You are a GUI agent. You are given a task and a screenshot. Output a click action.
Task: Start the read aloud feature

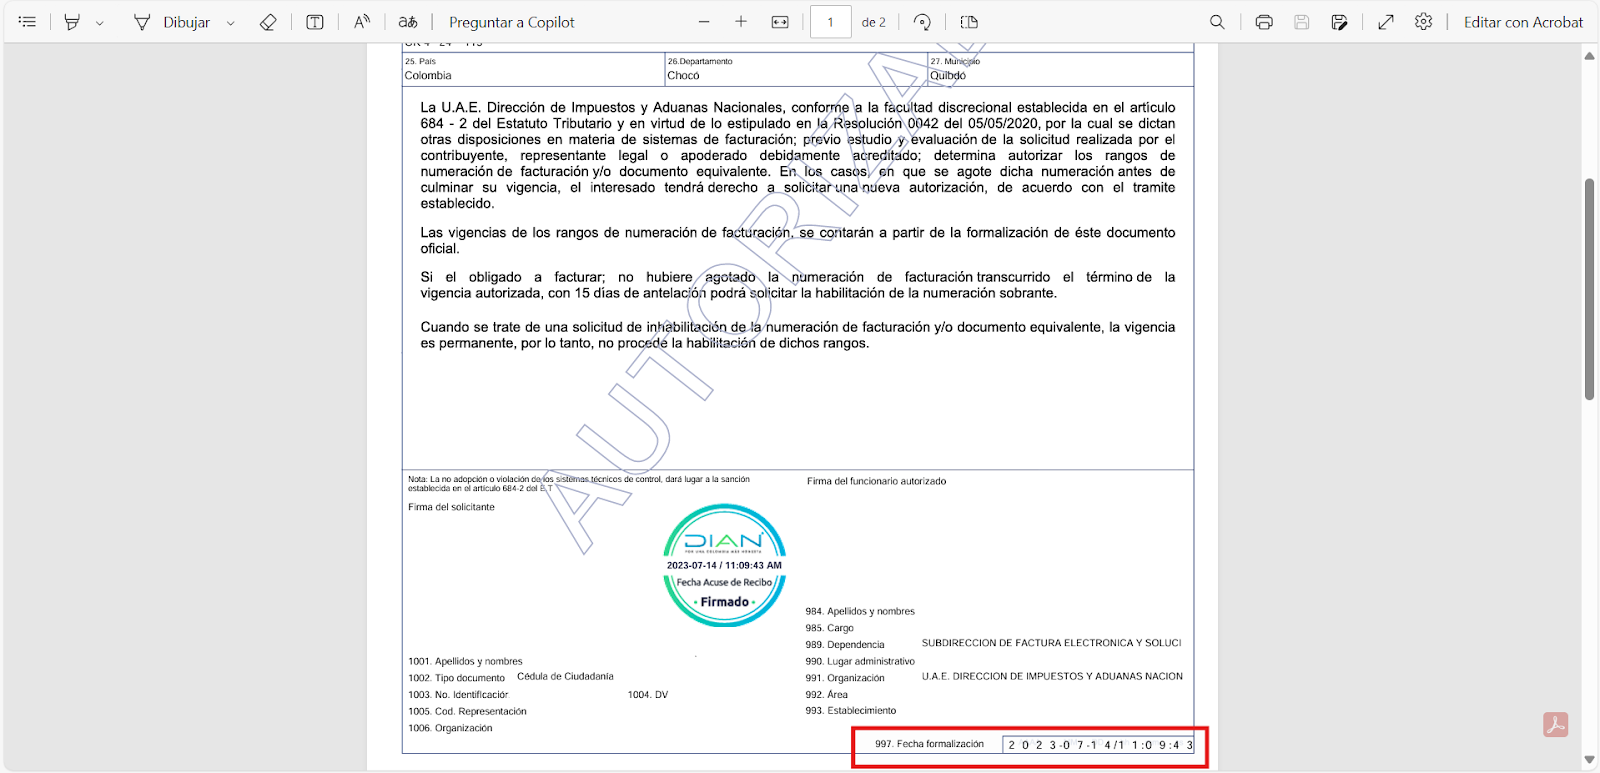click(362, 22)
